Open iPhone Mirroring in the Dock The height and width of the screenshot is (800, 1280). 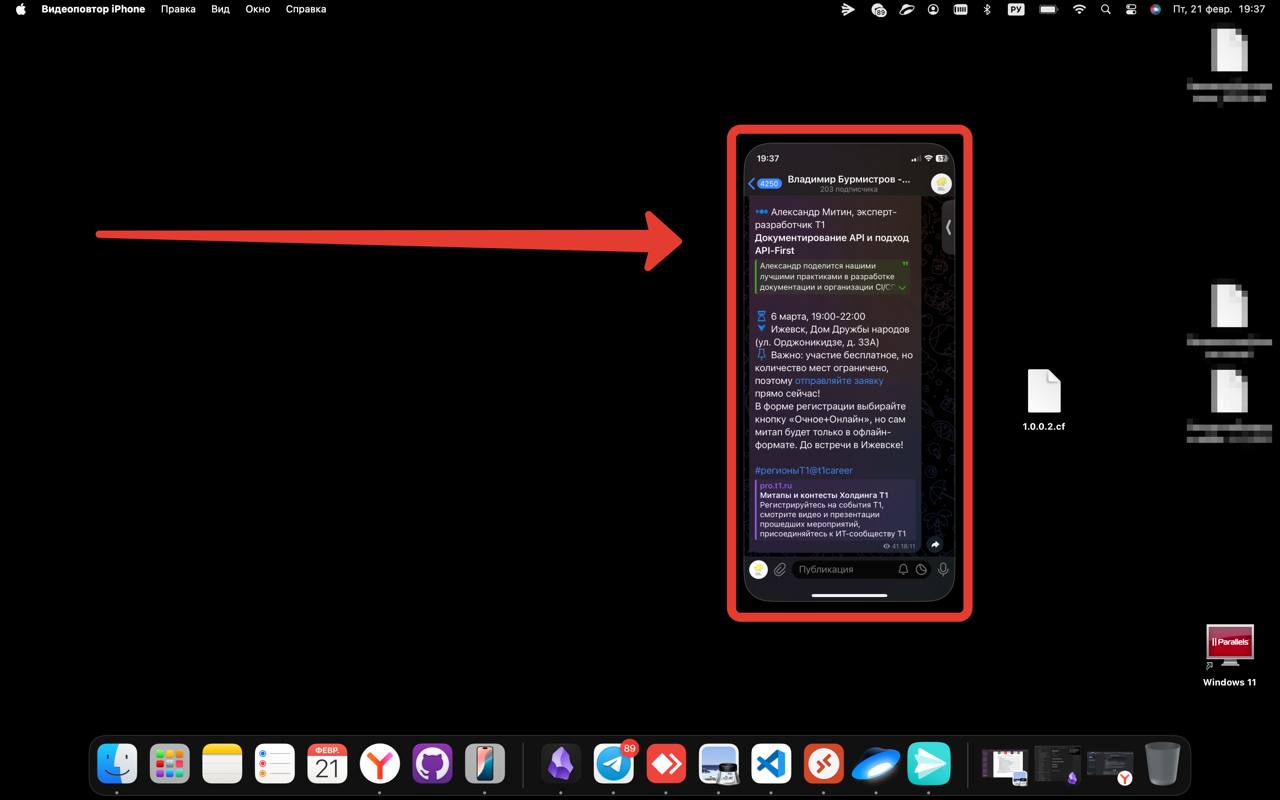[x=485, y=765]
